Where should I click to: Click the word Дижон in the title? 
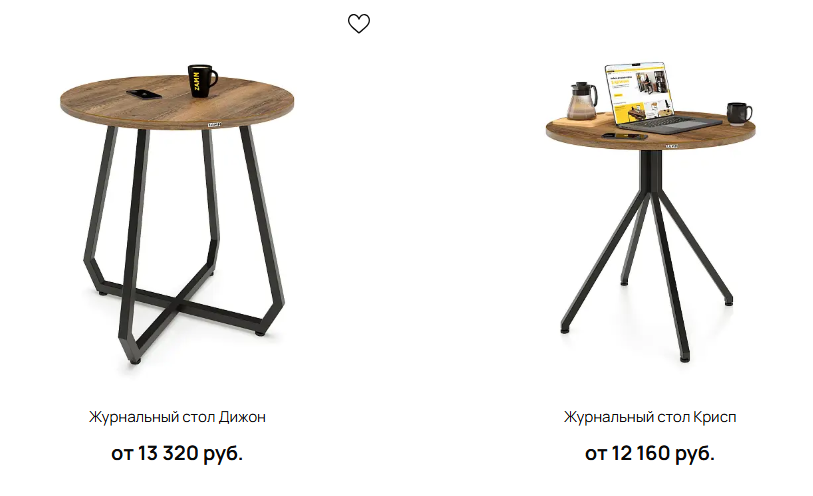(242, 417)
